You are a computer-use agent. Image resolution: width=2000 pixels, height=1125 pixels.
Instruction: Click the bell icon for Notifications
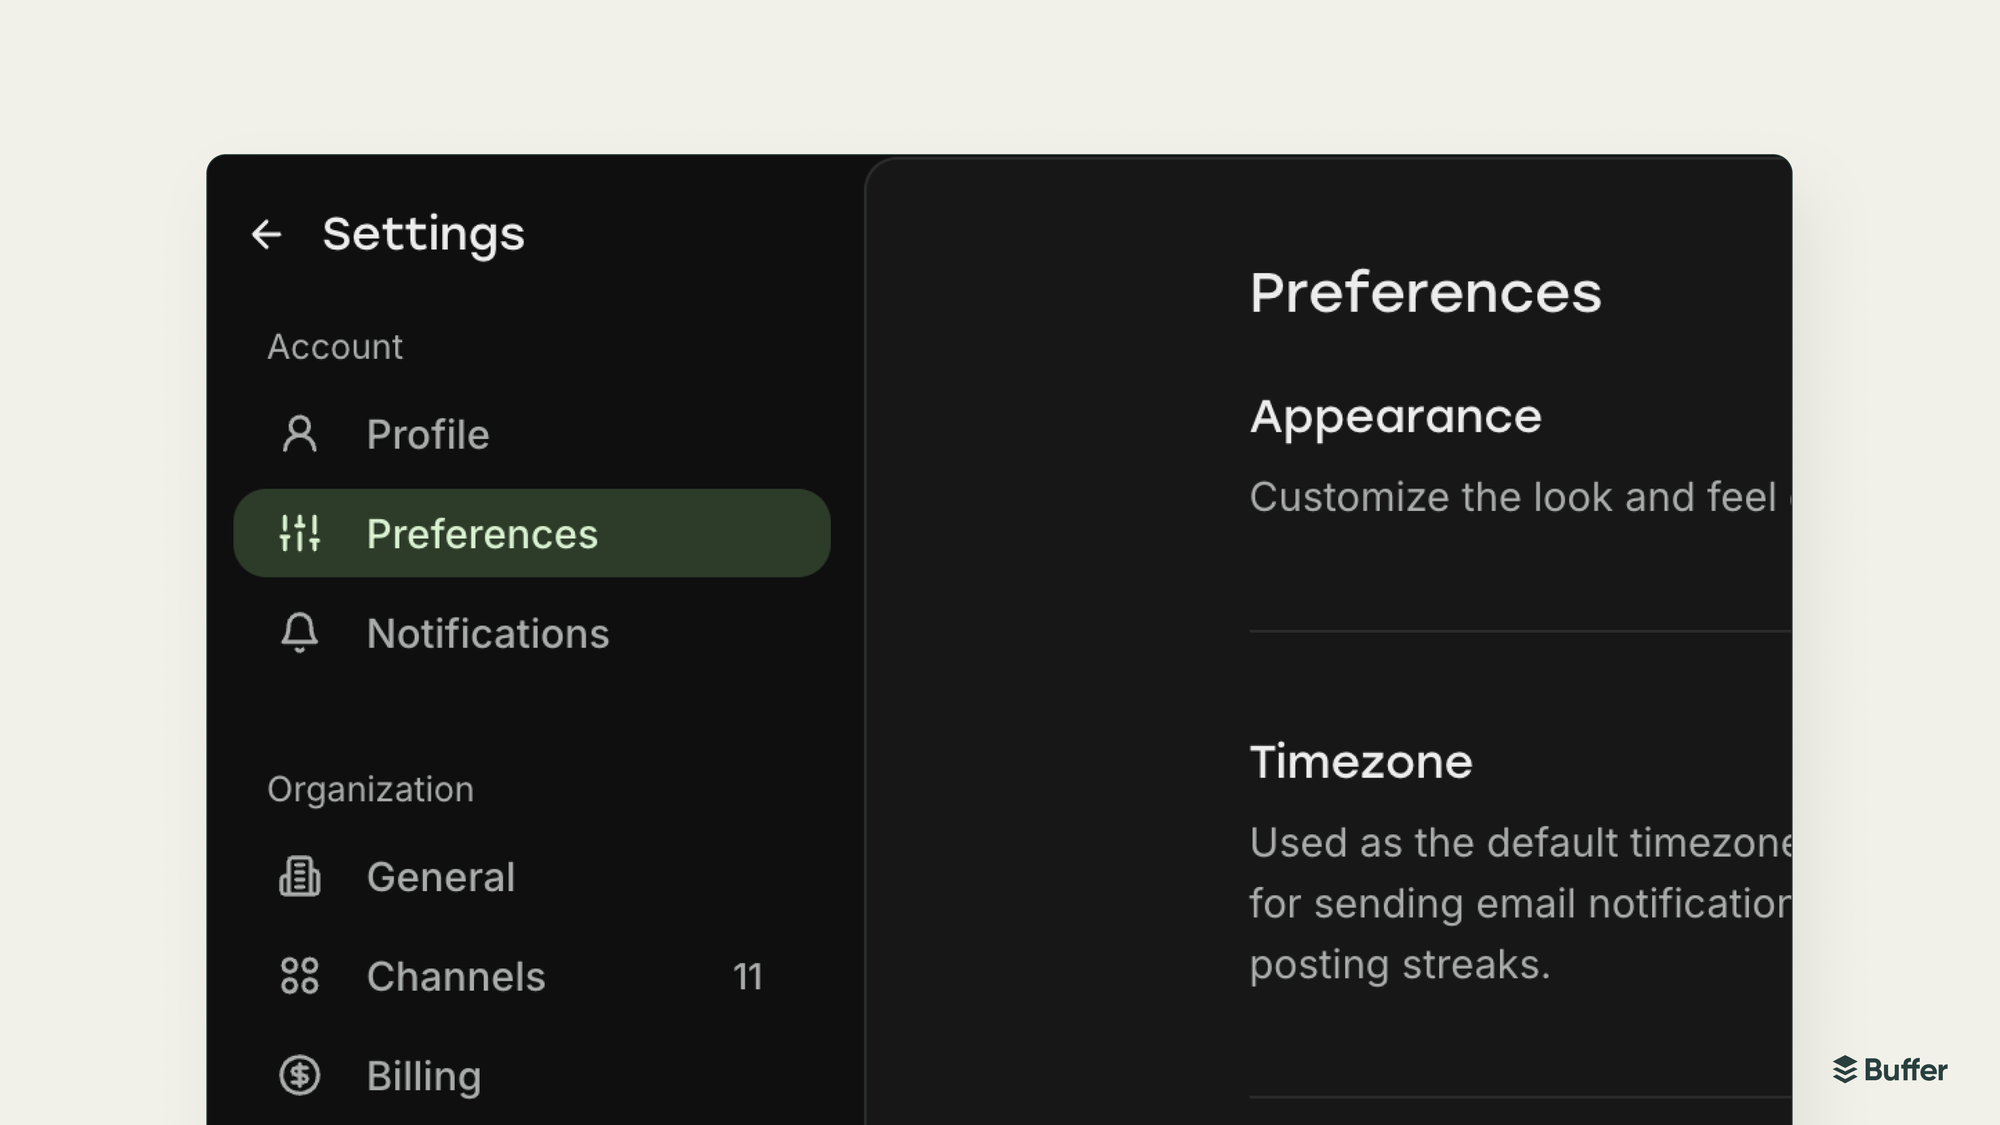pos(299,633)
